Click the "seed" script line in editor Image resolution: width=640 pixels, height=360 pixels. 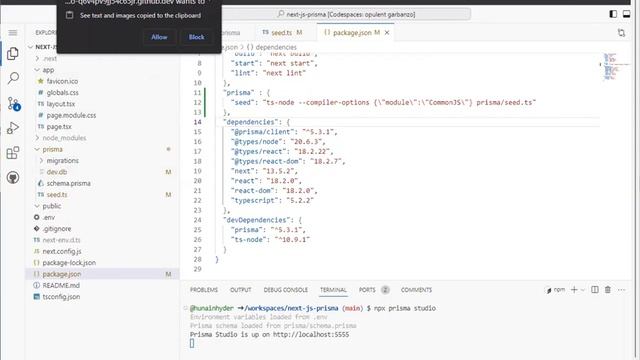[383, 102]
